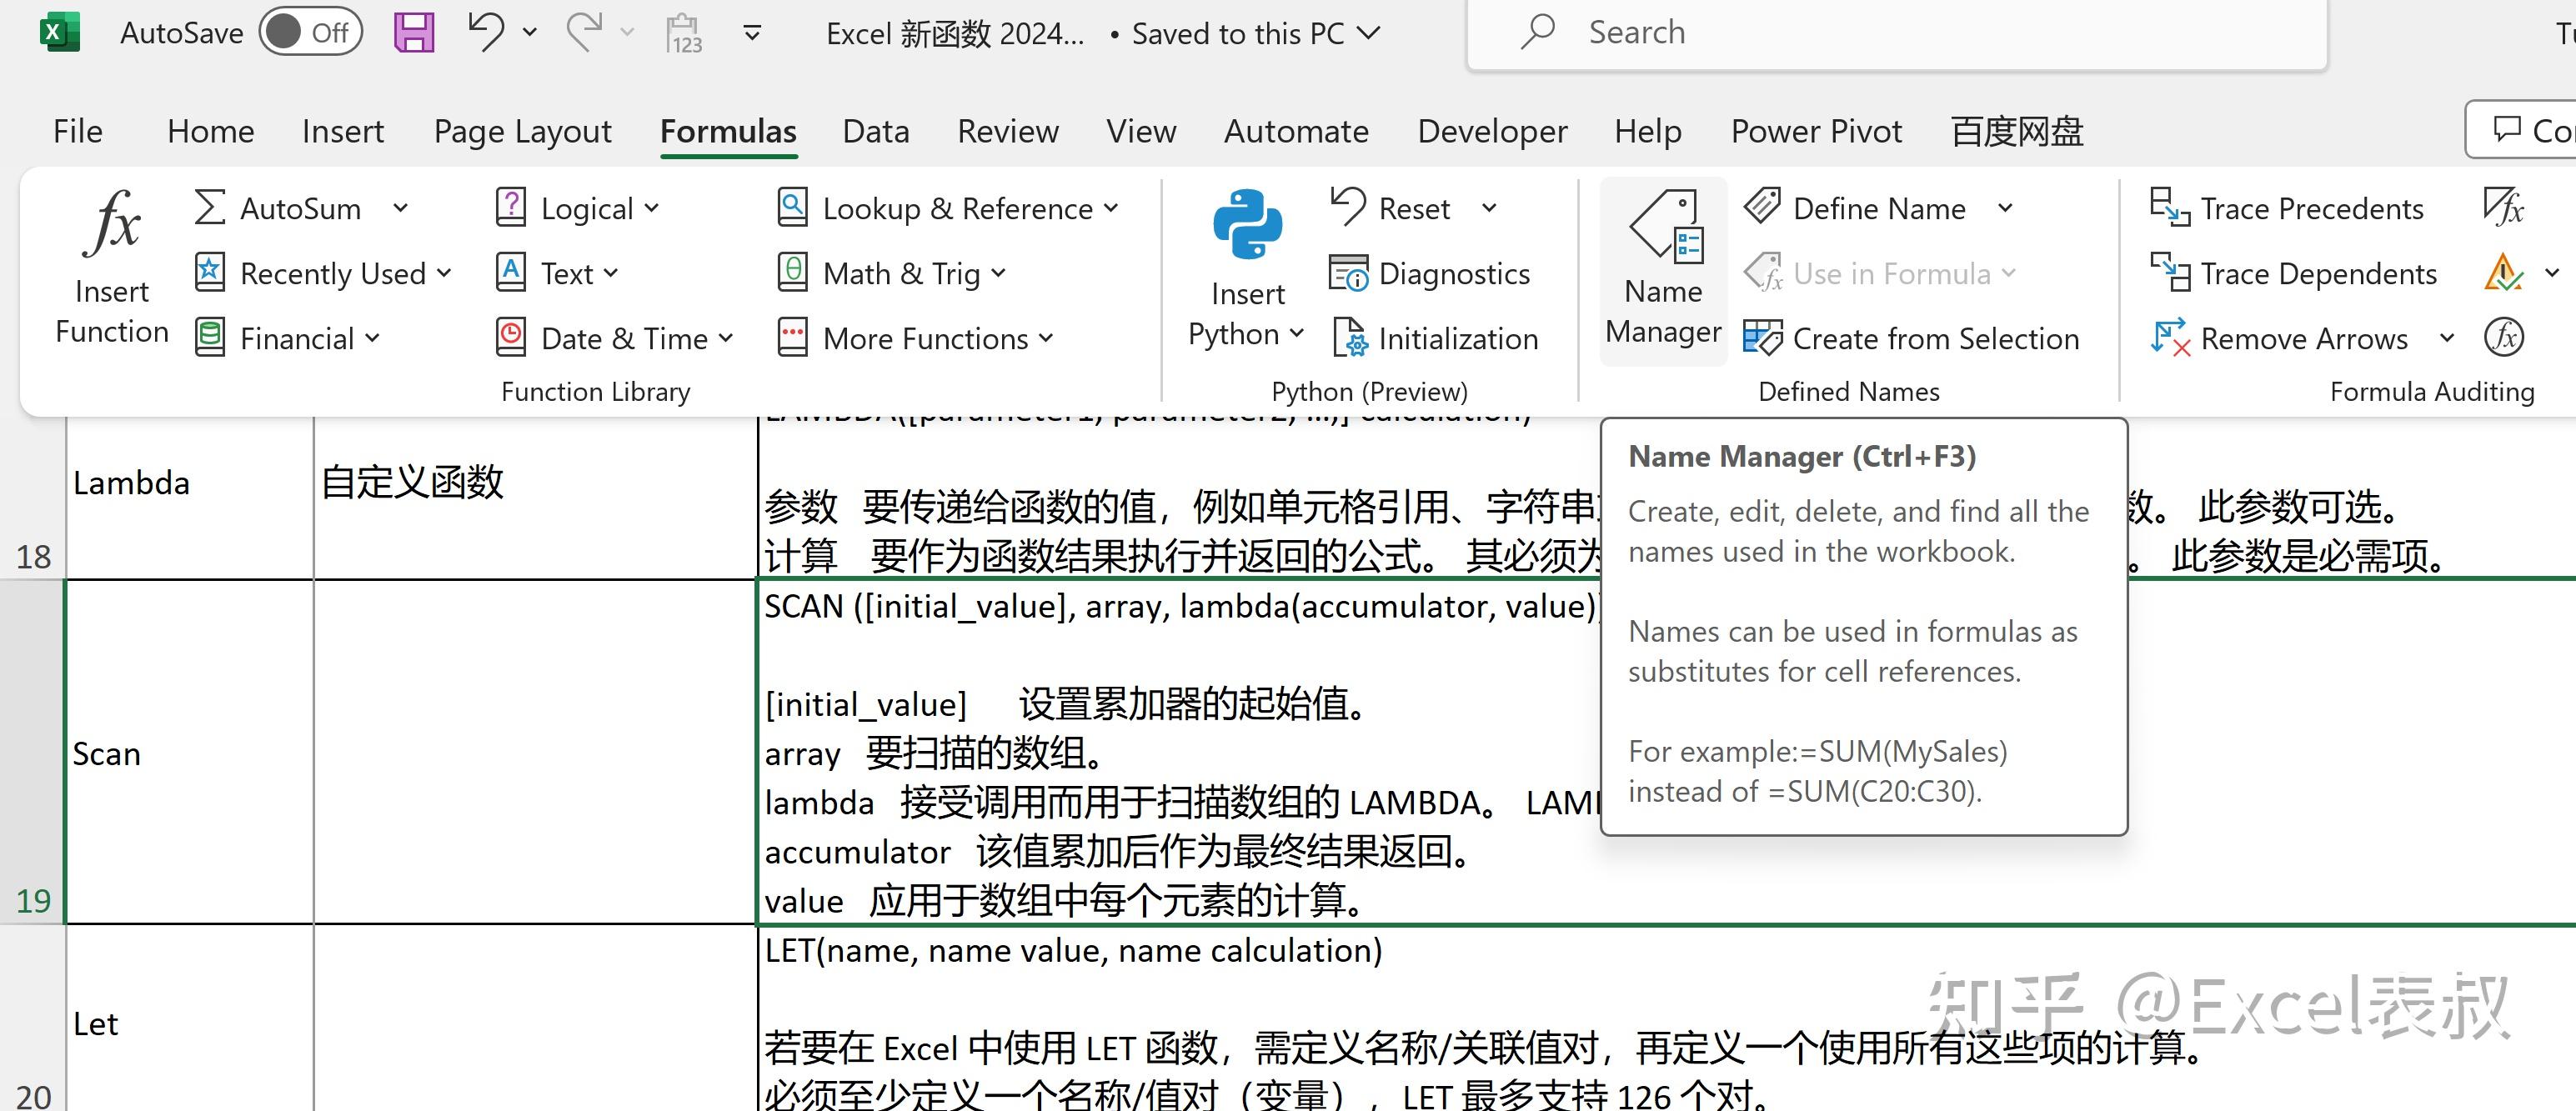Image resolution: width=2576 pixels, height=1111 pixels.
Task: Open the Insert Function dialog
Action: click(111, 262)
